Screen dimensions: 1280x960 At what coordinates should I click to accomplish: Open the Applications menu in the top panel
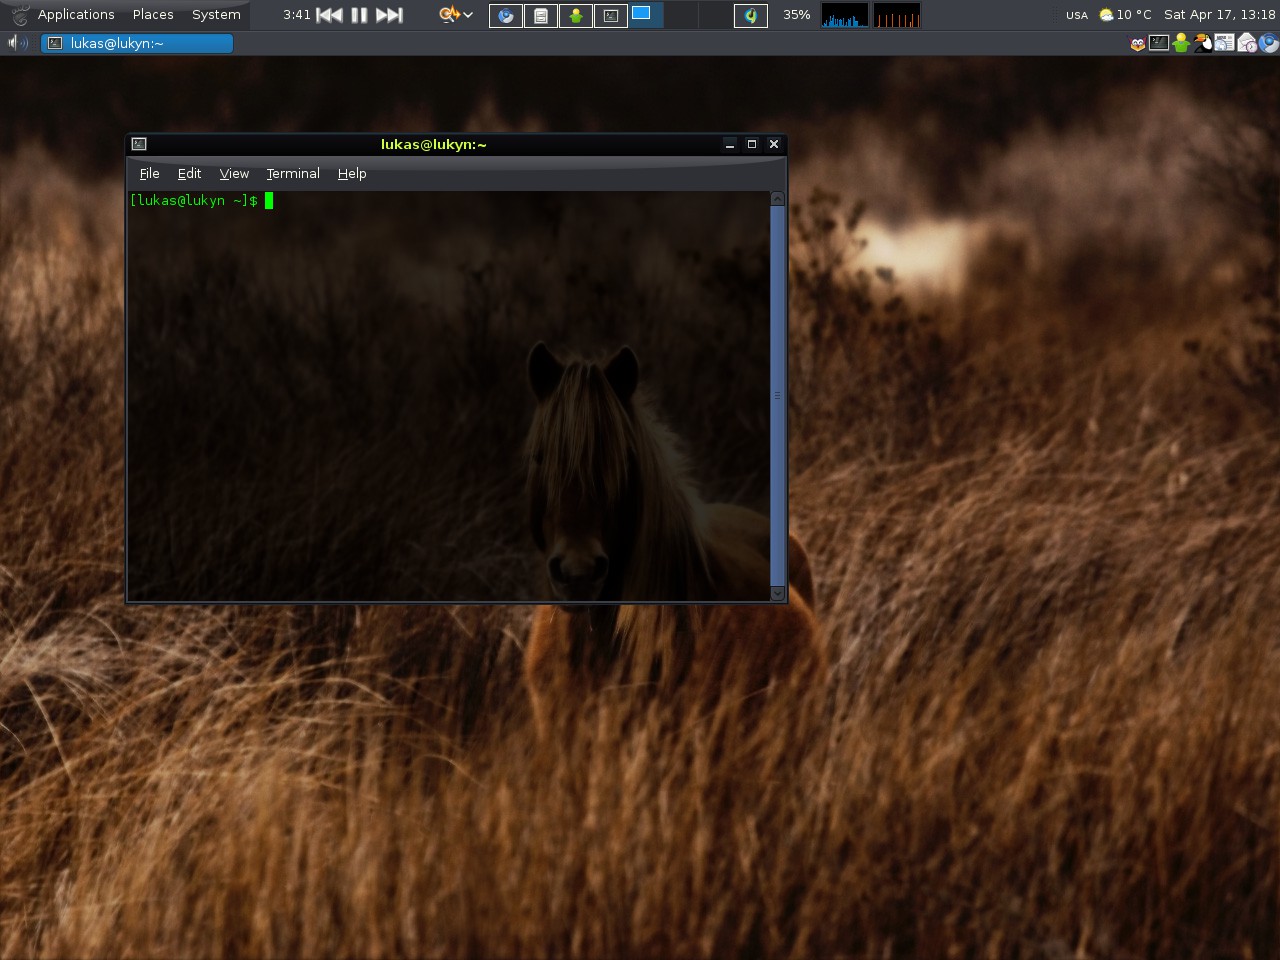click(76, 15)
